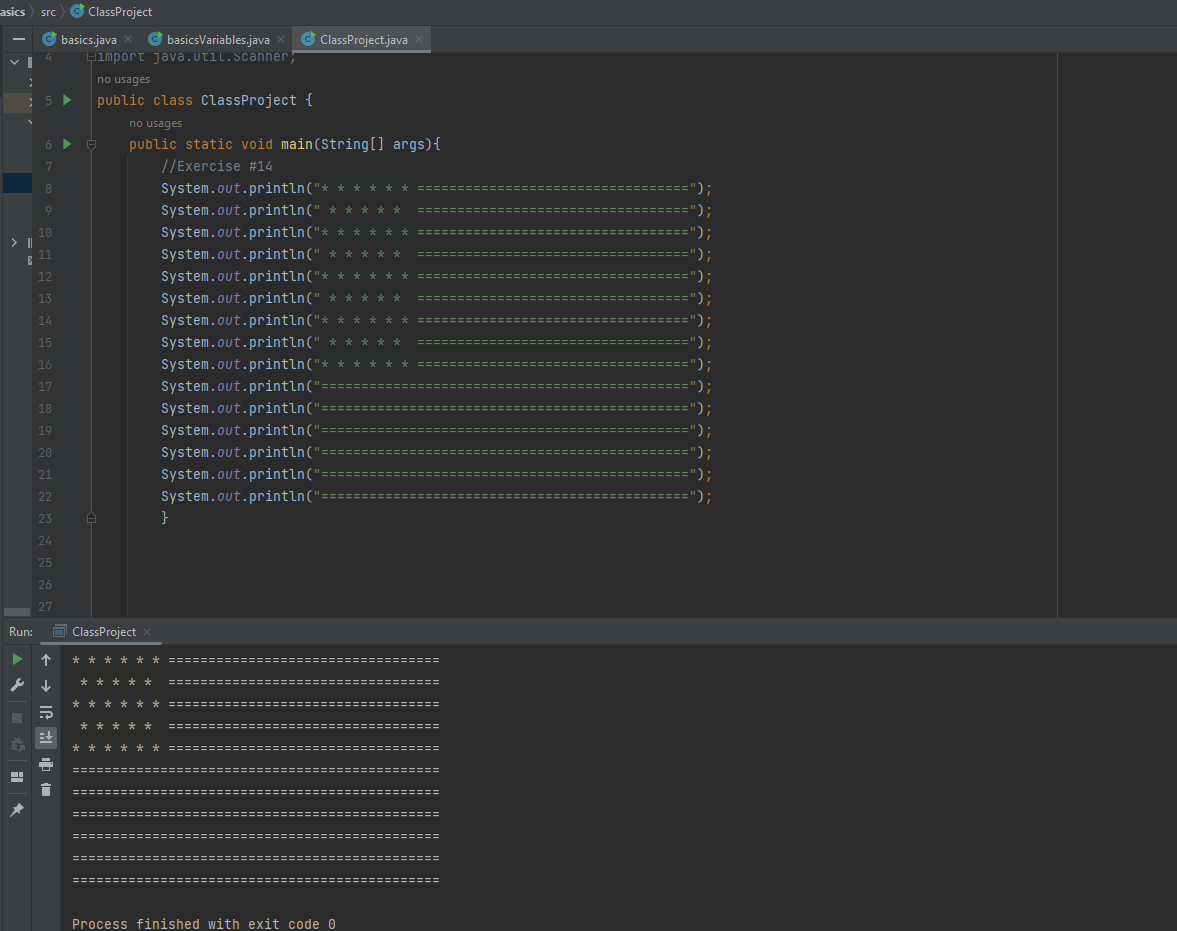Click the Run tab console icon
Image resolution: width=1177 pixels, height=931 pixels.
pyautogui.click(x=60, y=631)
